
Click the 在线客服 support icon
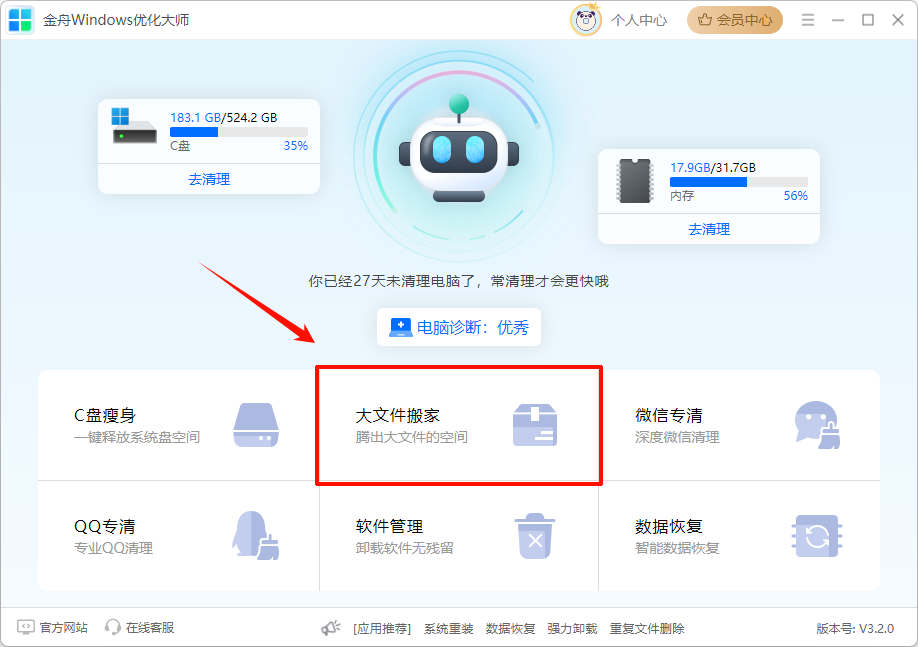coord(114,628)
